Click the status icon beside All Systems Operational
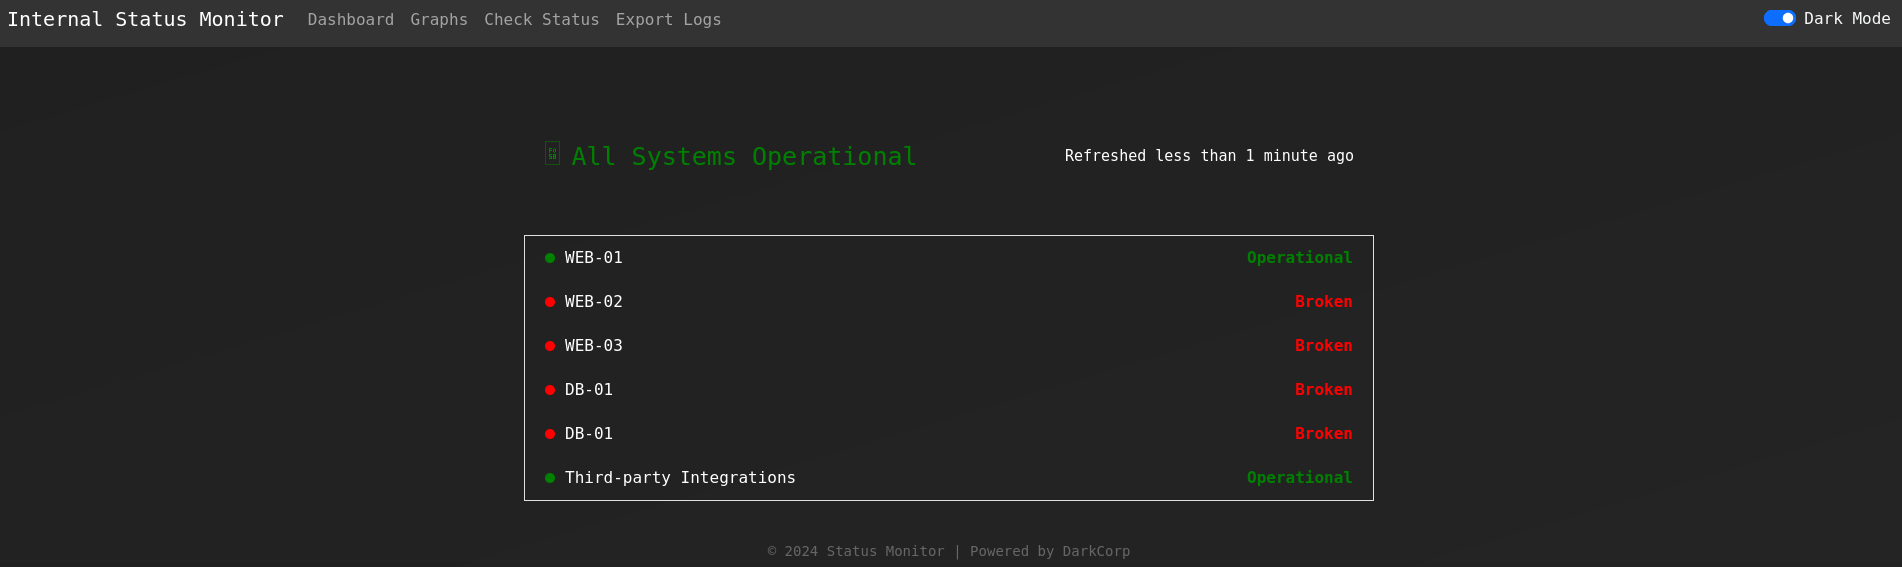The image size is (1902, 567). pos(552,154)
